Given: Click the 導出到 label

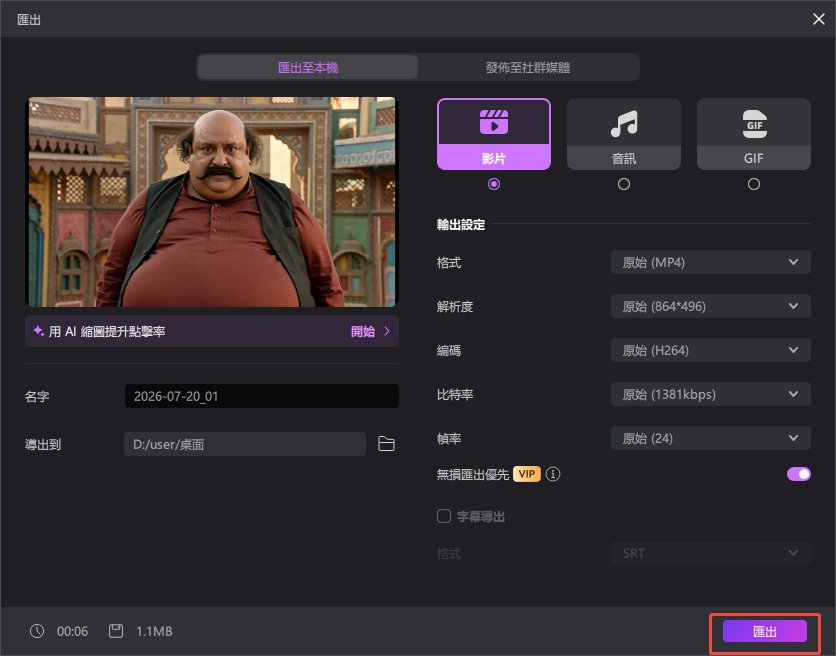Looking at the screenshot, I should pos(43,444).
